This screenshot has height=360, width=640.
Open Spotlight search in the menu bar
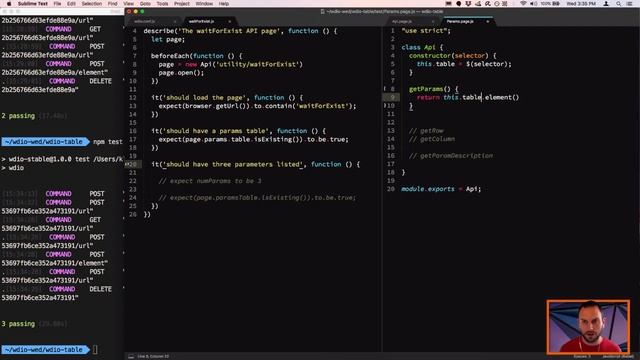pos(618,4)
